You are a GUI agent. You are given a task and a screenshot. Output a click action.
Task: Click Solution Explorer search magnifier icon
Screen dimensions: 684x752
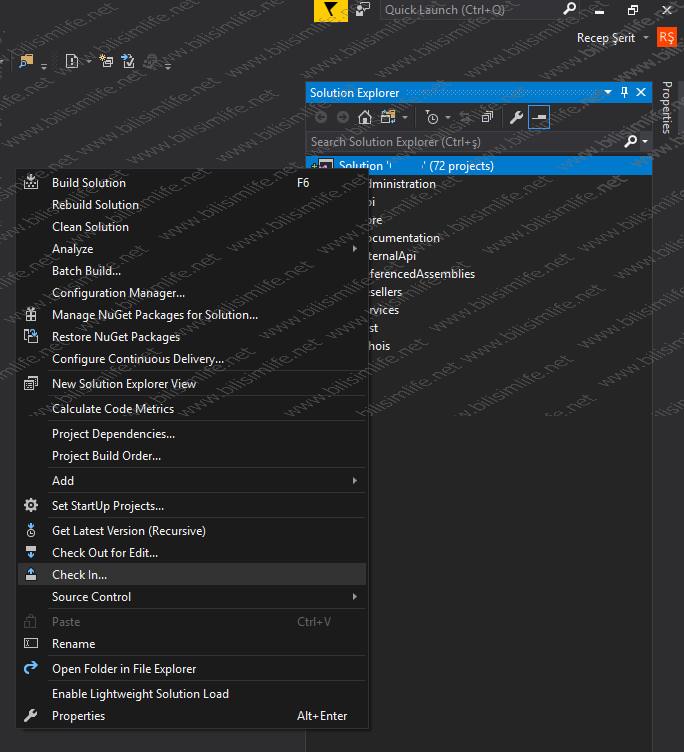631,141
